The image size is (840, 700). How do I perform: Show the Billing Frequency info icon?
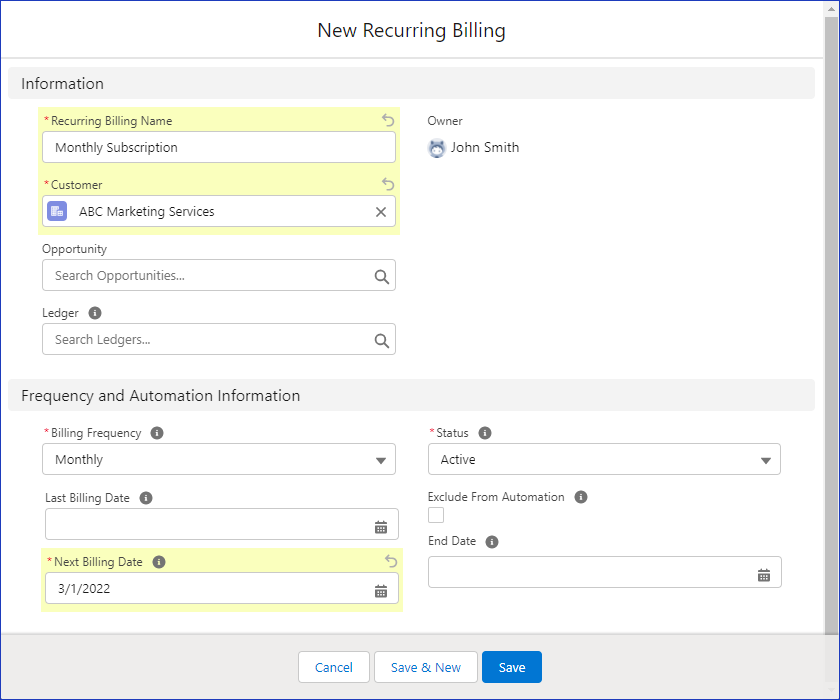tap(157, 433)
